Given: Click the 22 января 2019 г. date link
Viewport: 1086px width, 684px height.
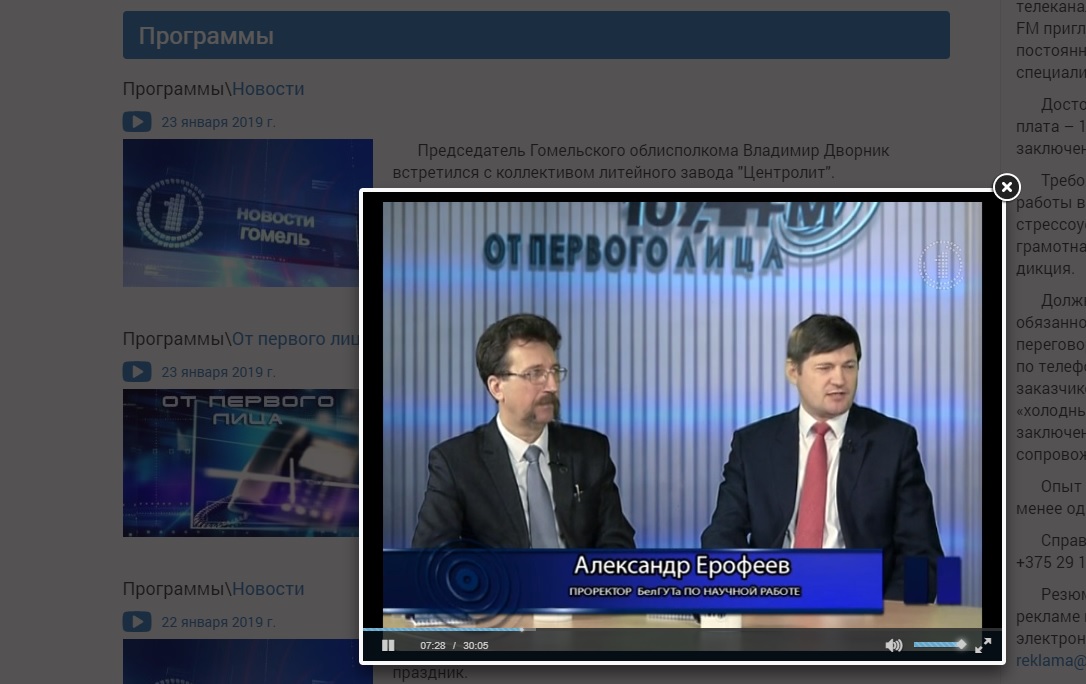Looking at the screenshot, I should click(218, 622).
